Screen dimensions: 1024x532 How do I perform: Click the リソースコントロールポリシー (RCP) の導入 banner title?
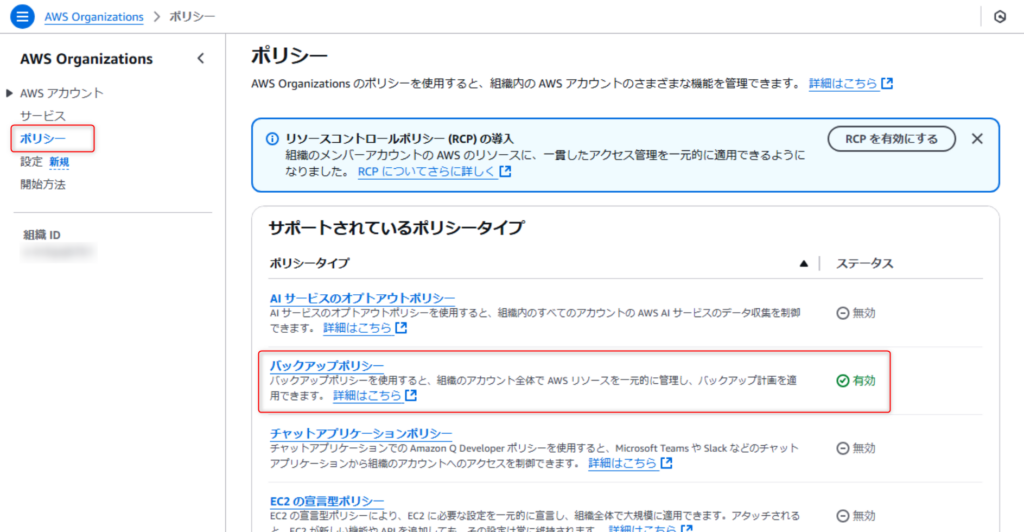(x=399, y=138)
